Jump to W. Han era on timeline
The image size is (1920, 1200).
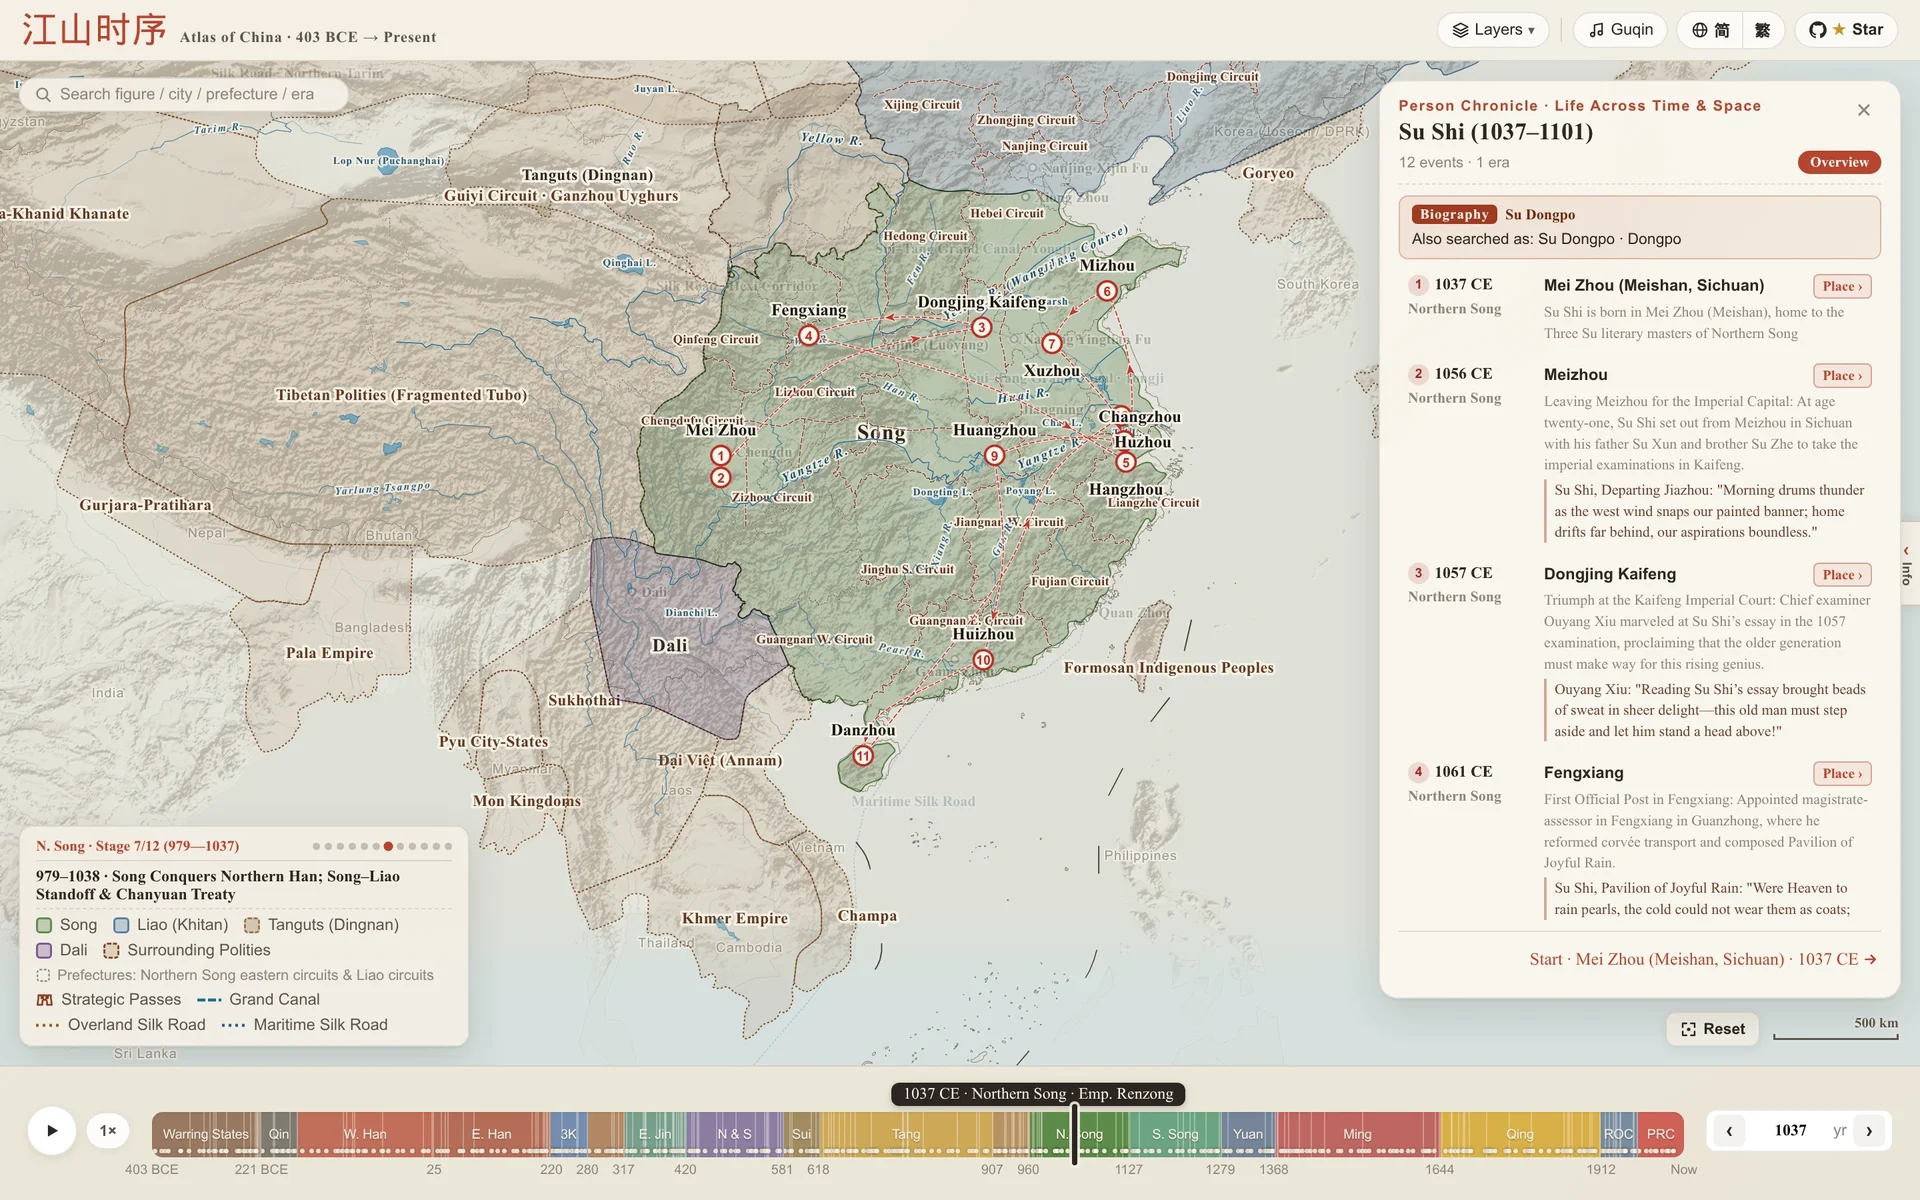pos(364,1133)
